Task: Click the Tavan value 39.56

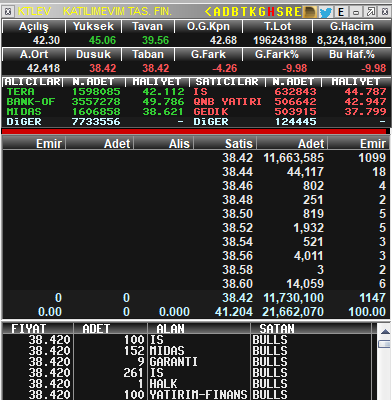Action: tap(155, 40)
